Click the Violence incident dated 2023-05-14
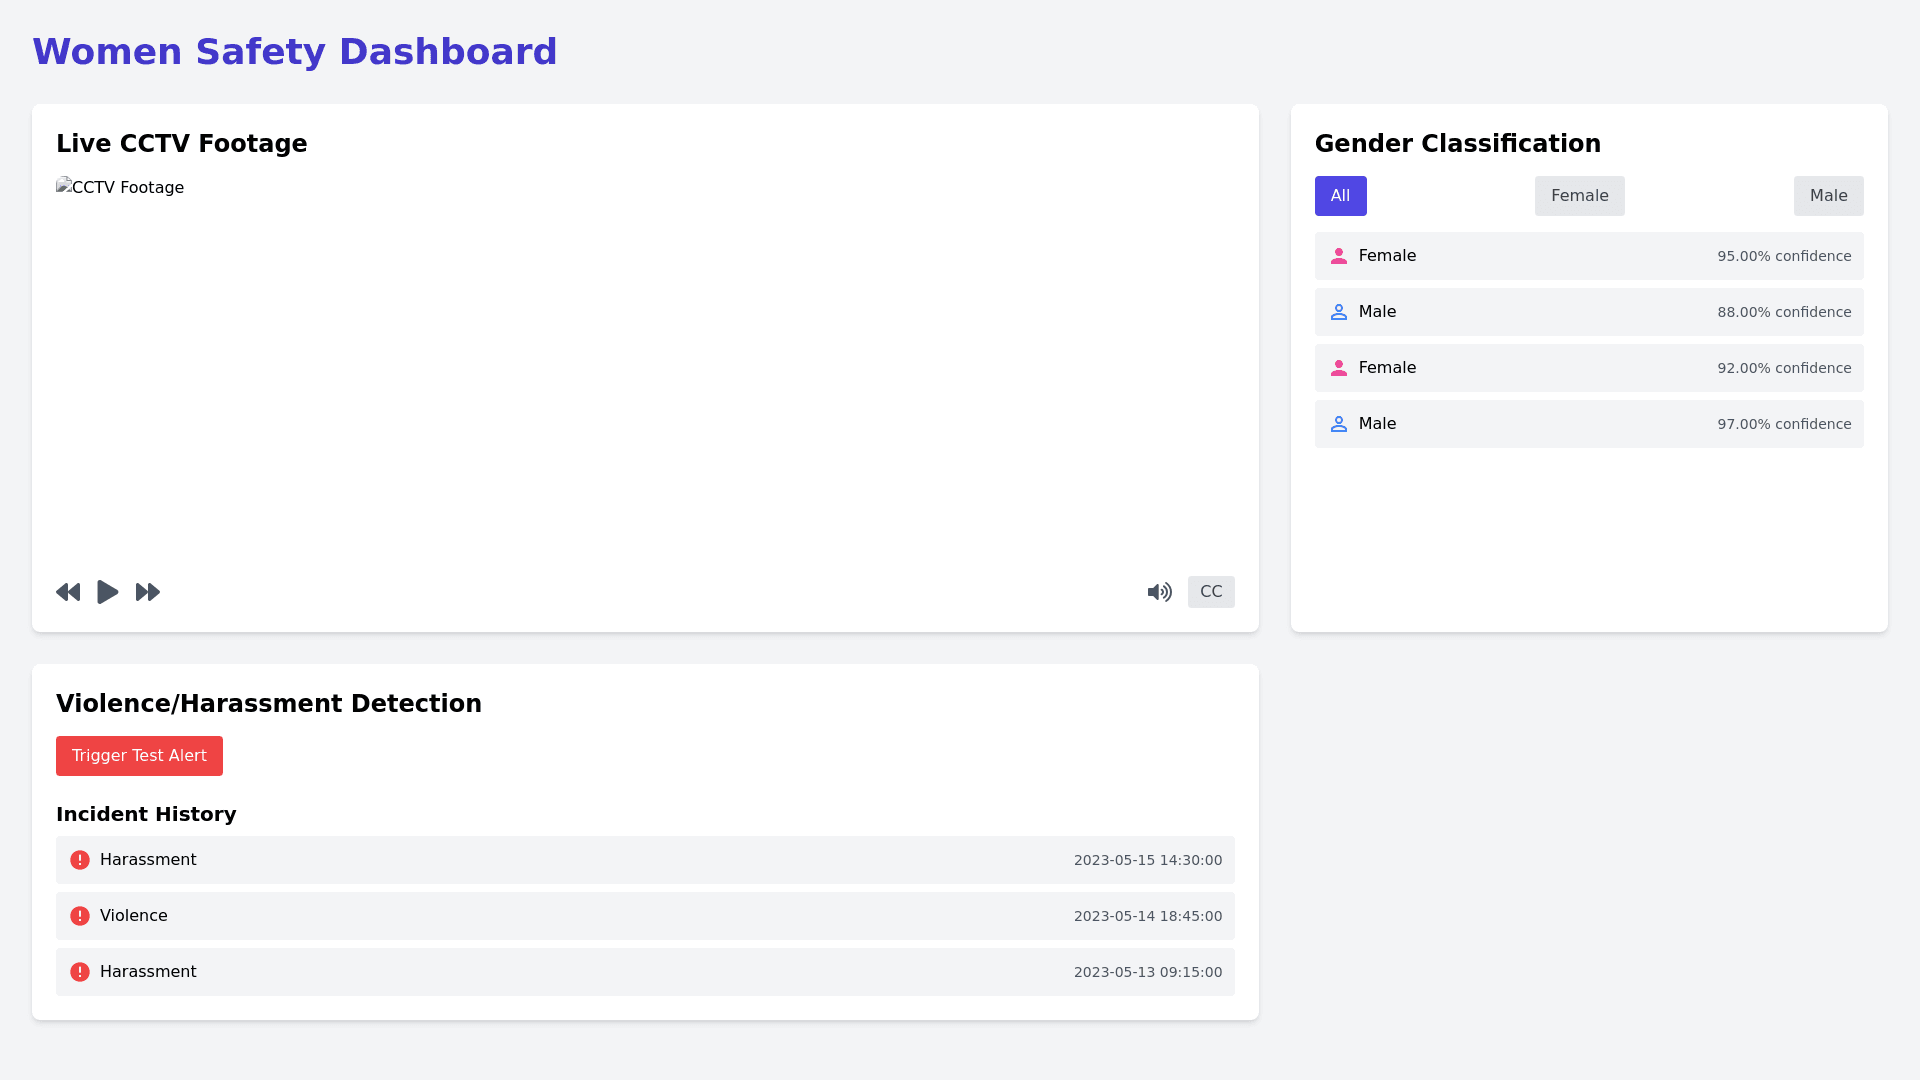Image resolution: width=1920 pixels, height=1080 pixels. click(645, 915)
